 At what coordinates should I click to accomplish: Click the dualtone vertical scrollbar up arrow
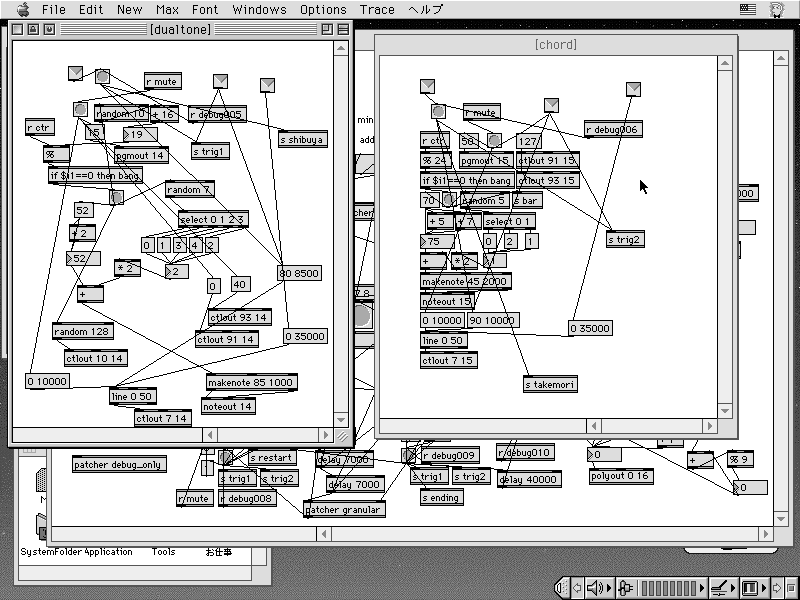341,48
